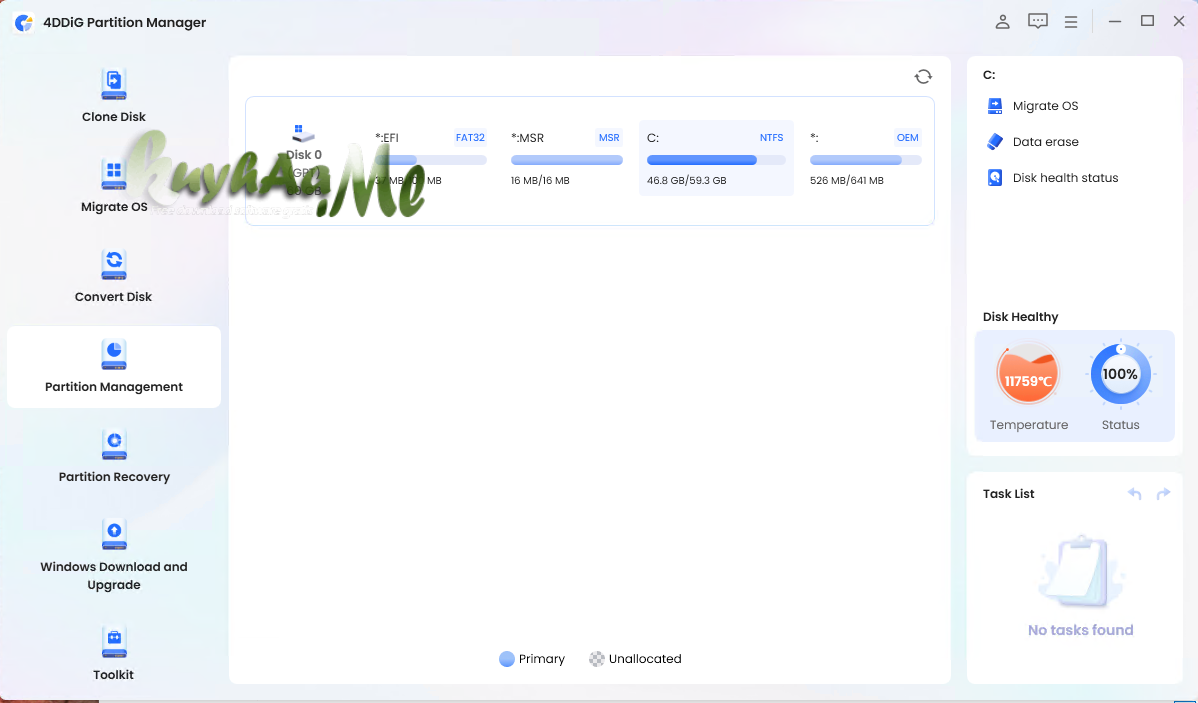Click the Unallocated legend swatch

(x=597, y=659)
